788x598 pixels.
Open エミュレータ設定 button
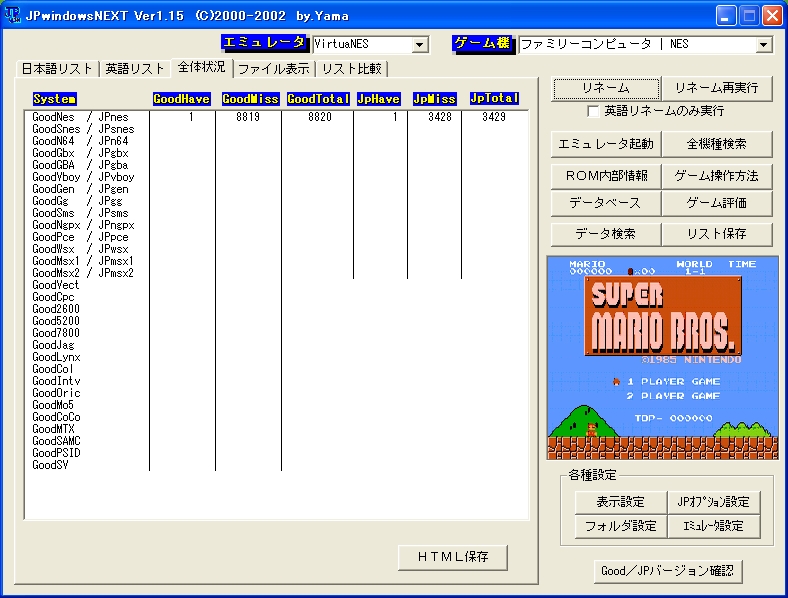713,526
